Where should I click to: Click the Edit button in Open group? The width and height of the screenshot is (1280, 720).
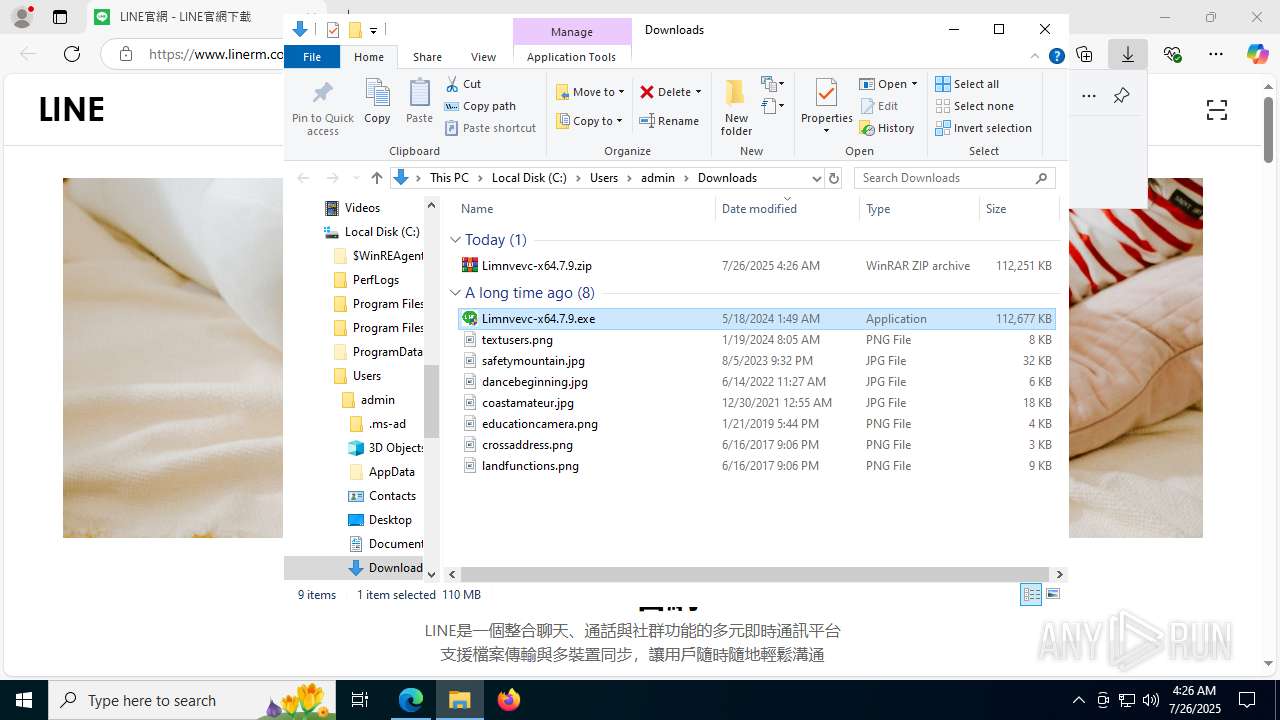click(879, 106)
